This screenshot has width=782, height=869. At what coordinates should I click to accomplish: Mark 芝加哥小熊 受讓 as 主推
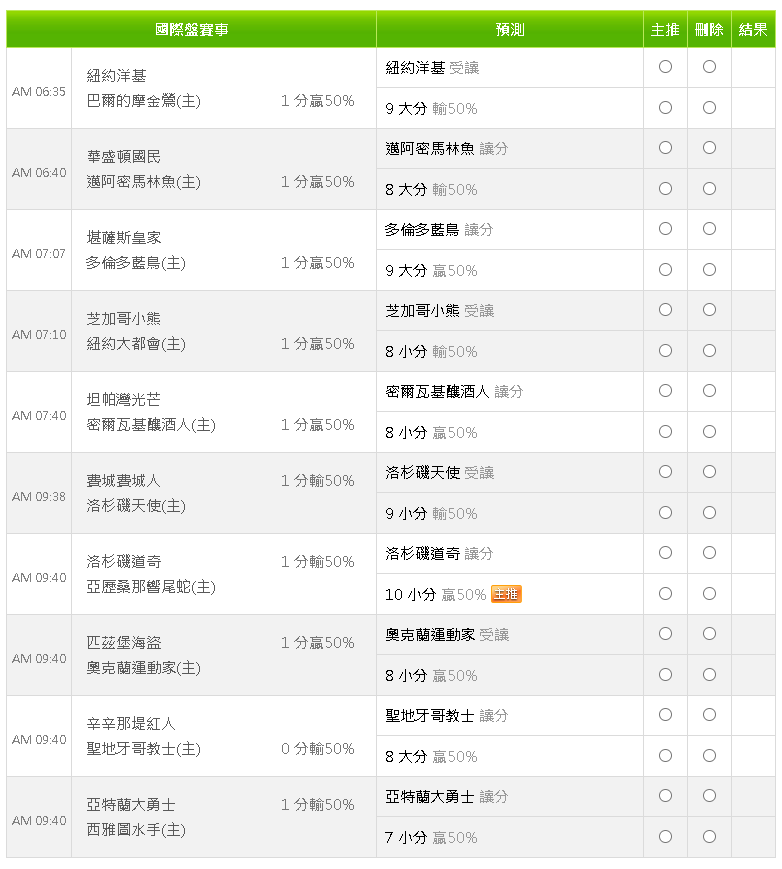(x=665, y=310)
